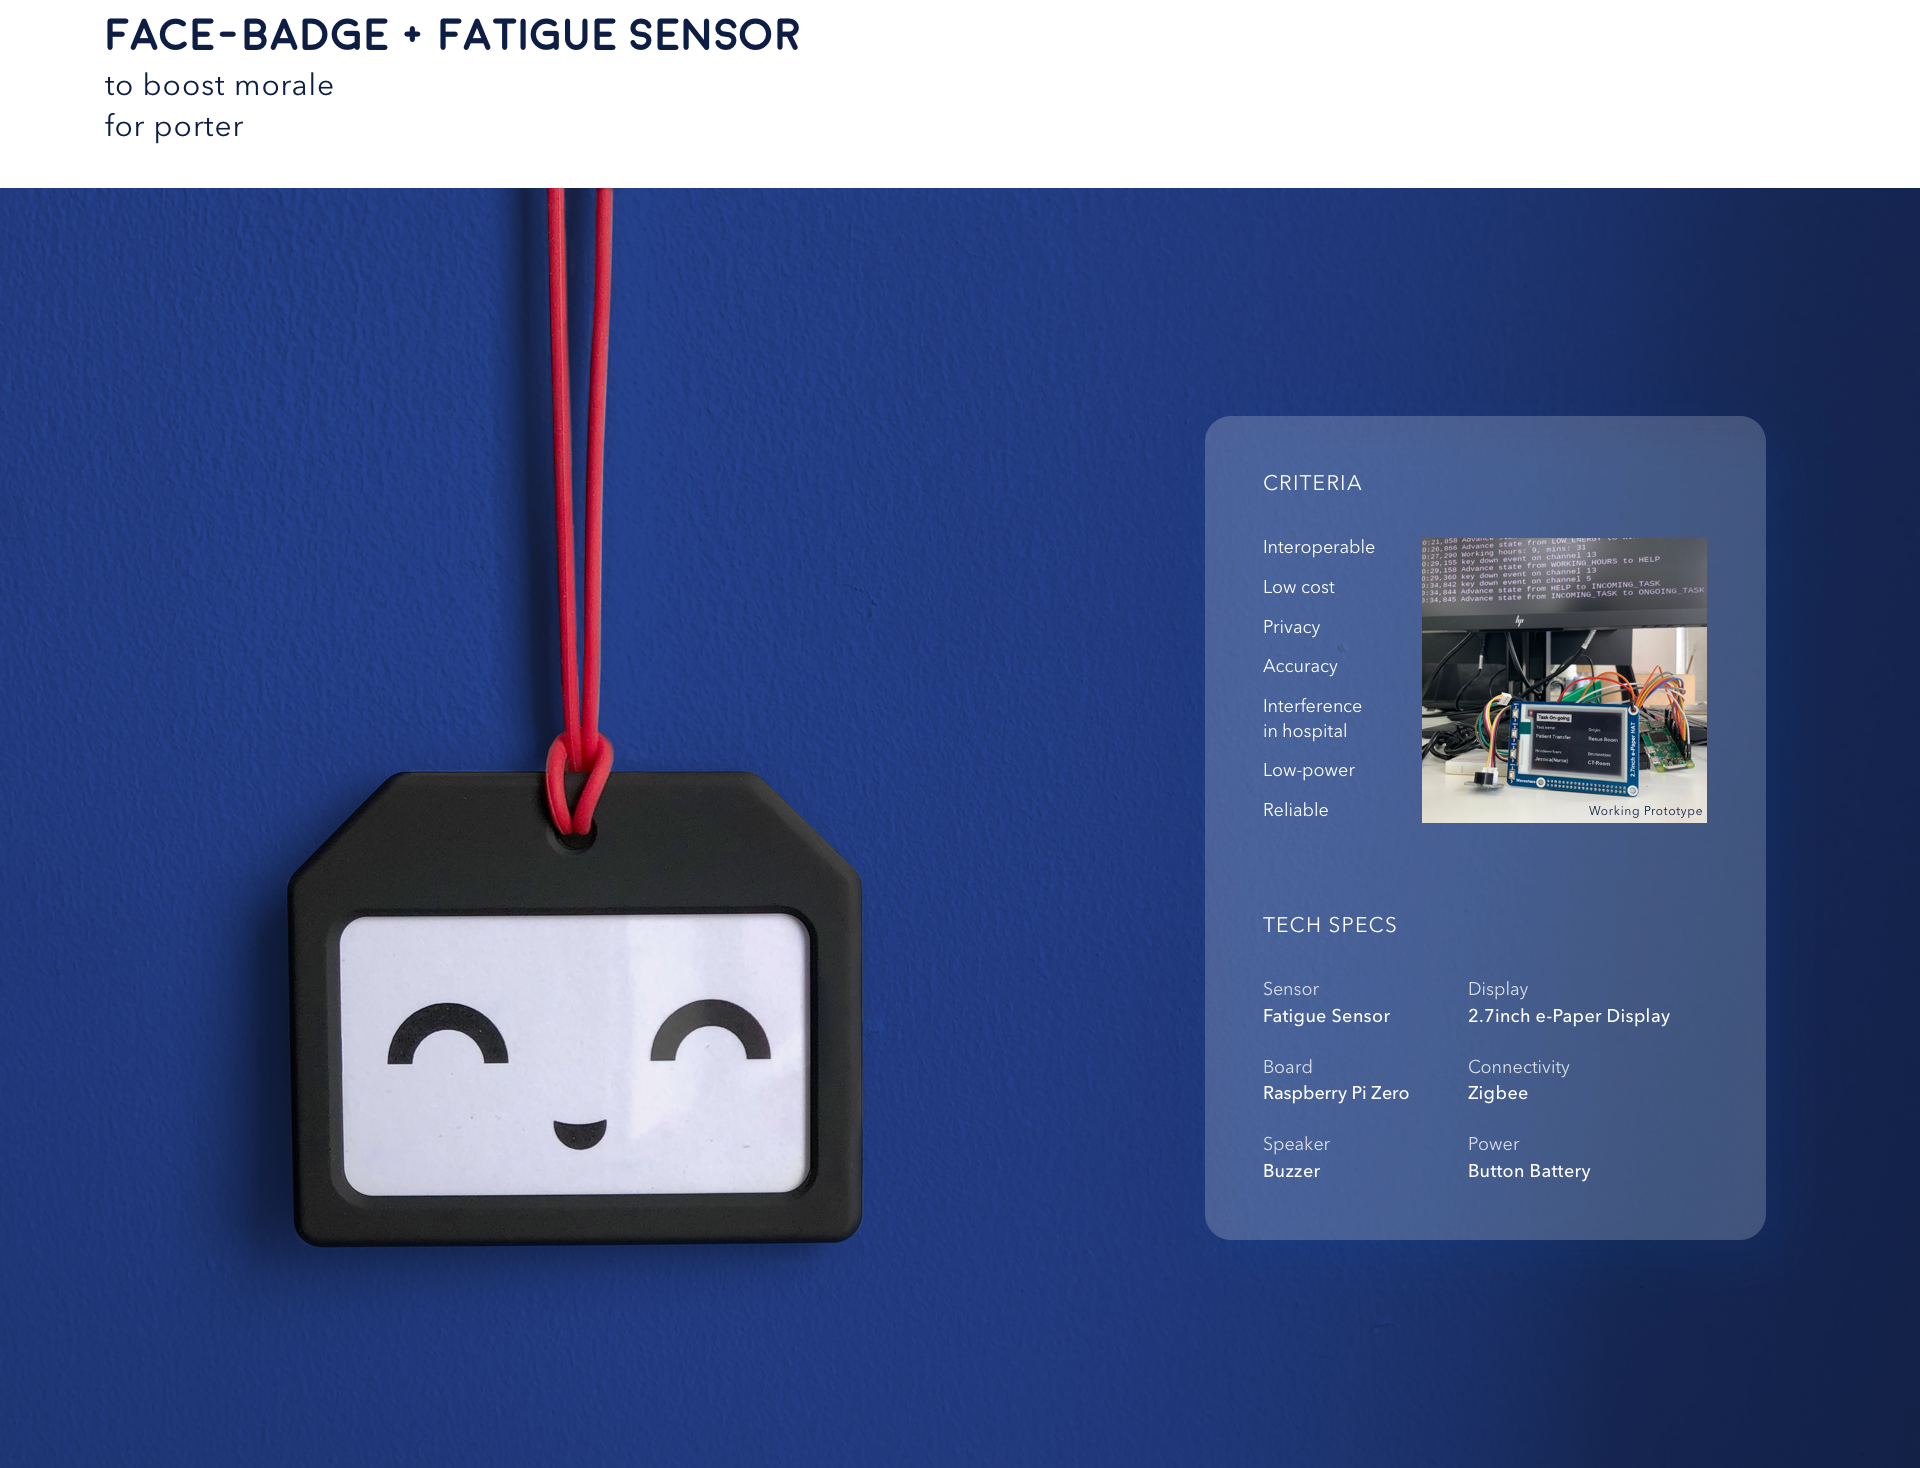The width and height of the screenshot is (1920, 1468).
Task: Click the Privacy criterion text
Action: coord(1290,627)
